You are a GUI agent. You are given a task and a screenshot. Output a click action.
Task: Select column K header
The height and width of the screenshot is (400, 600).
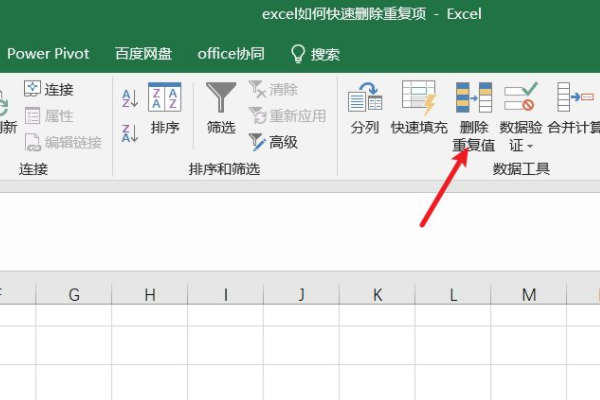(377, 294)
